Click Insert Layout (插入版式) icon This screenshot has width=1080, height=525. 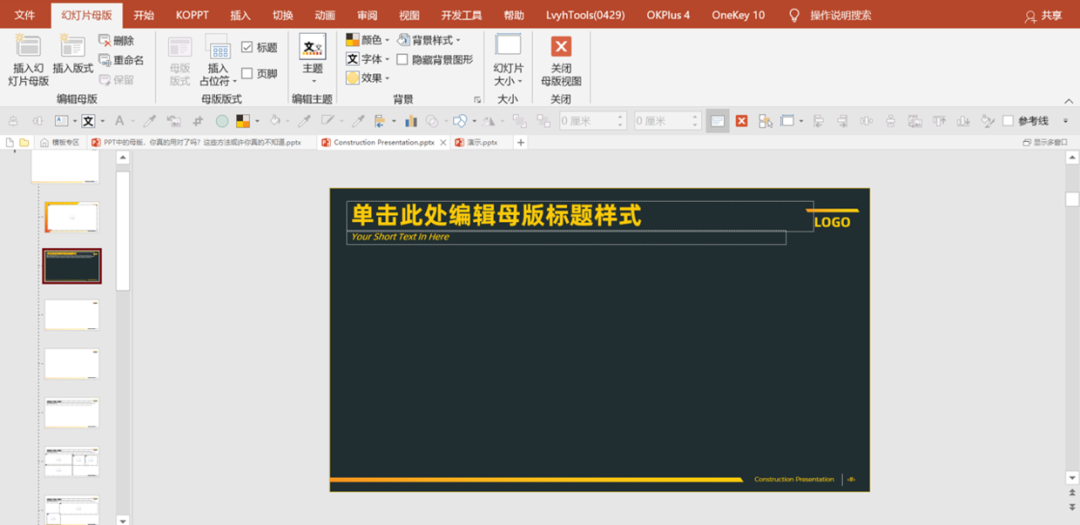[72, 47]
